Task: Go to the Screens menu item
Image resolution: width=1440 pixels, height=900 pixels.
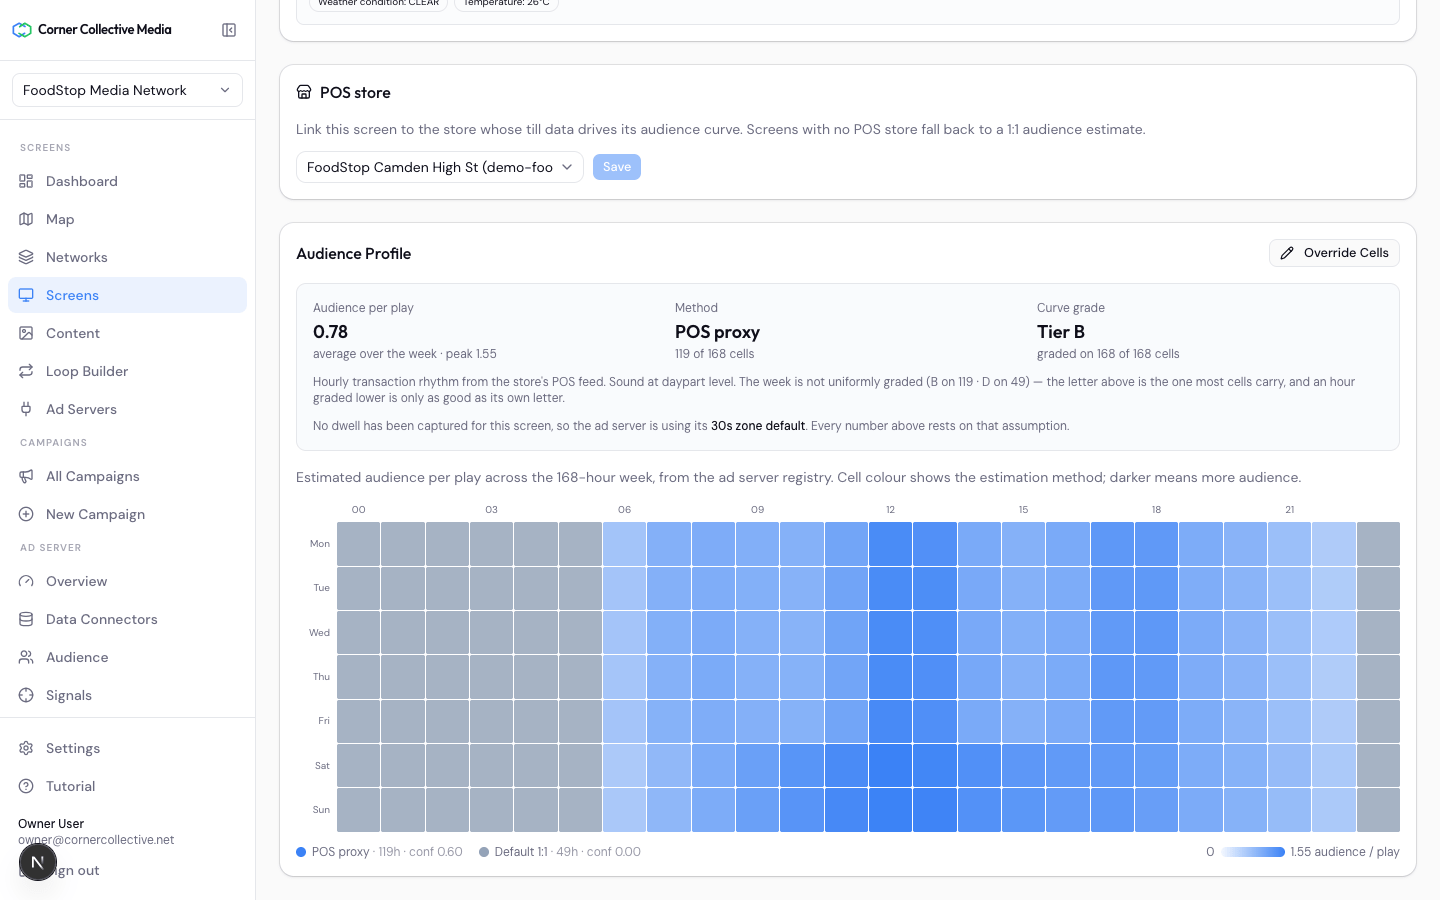Action: (127, 295)
